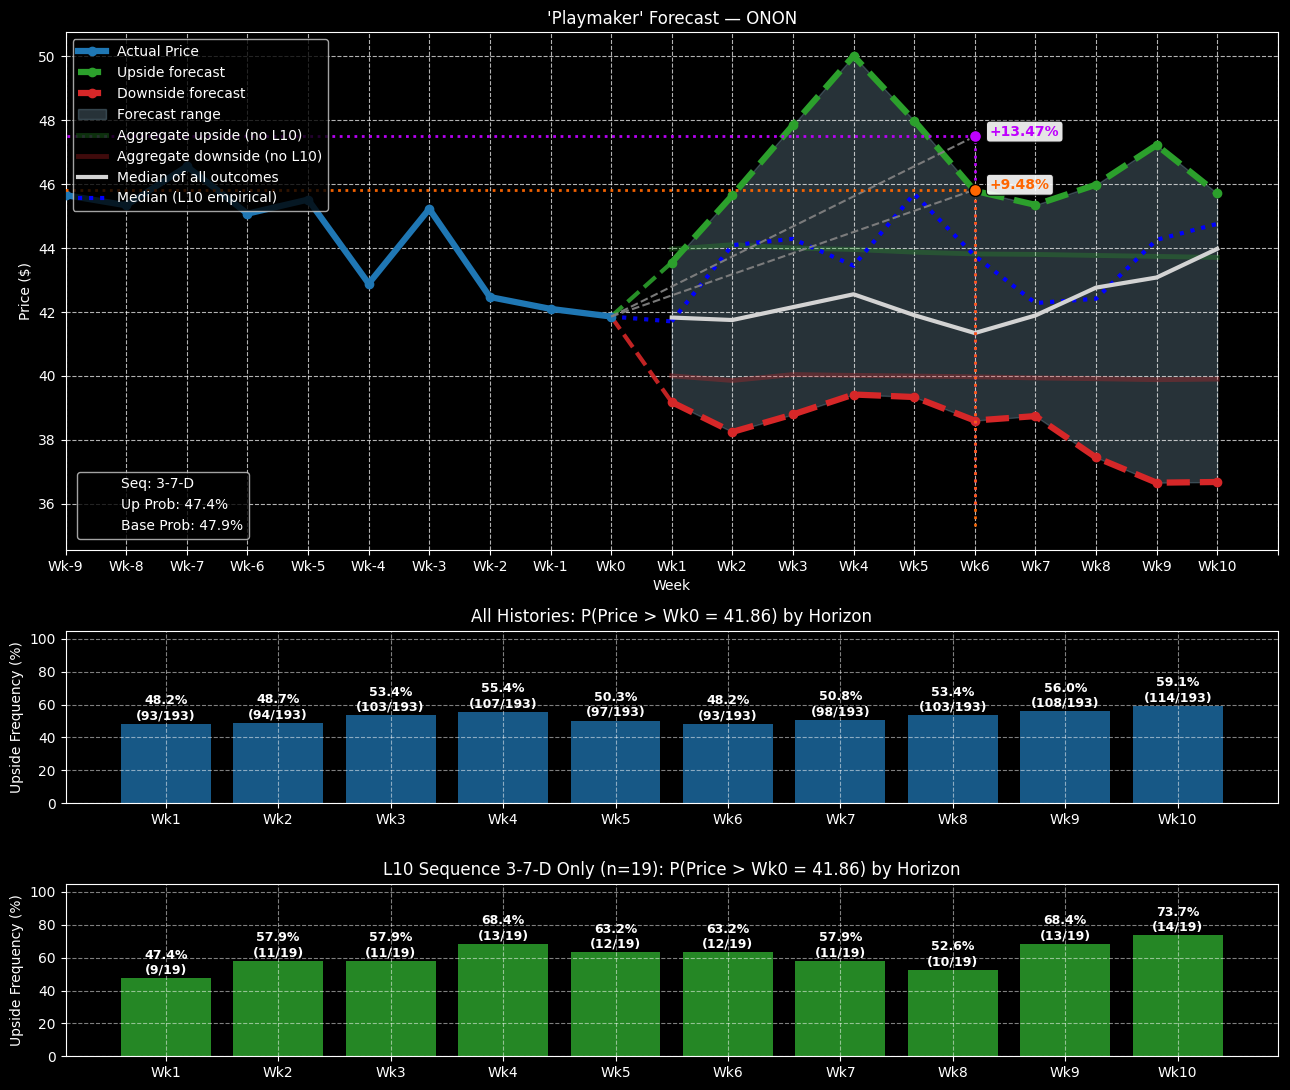Screen dimensions: 1290x1090
Task: Select the "Forecast range" legend entry
Action: (x=148, y=114)
